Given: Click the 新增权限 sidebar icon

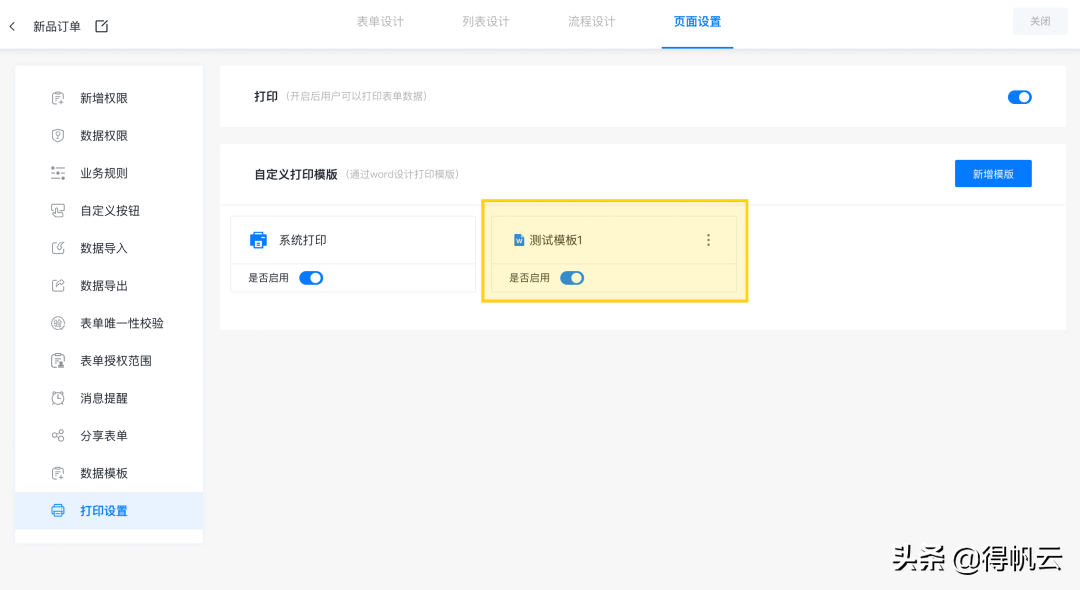Looking at the screenshot, I should [58, 98].
